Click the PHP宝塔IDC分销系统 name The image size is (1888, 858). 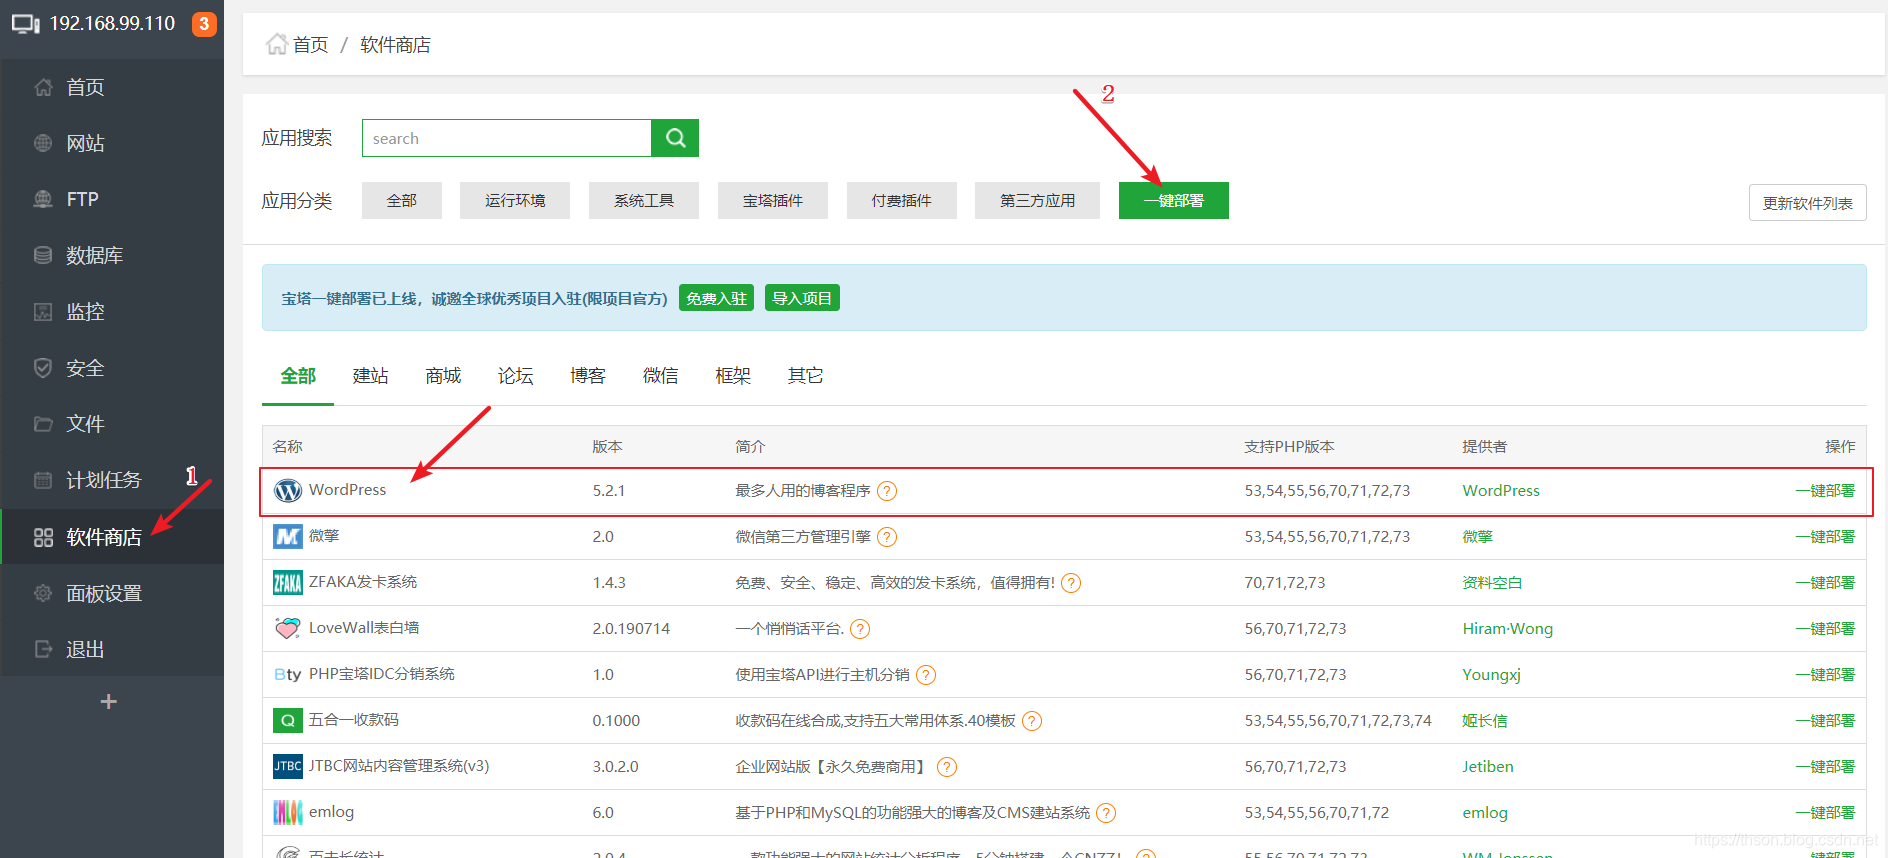pyautogui.click(x=382, y=674)
